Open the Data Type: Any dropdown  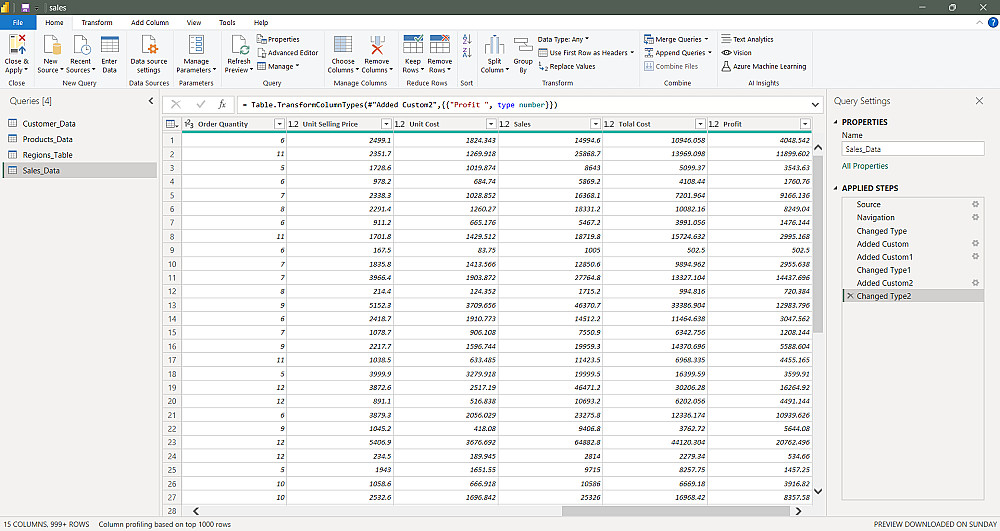click(563, 39)
